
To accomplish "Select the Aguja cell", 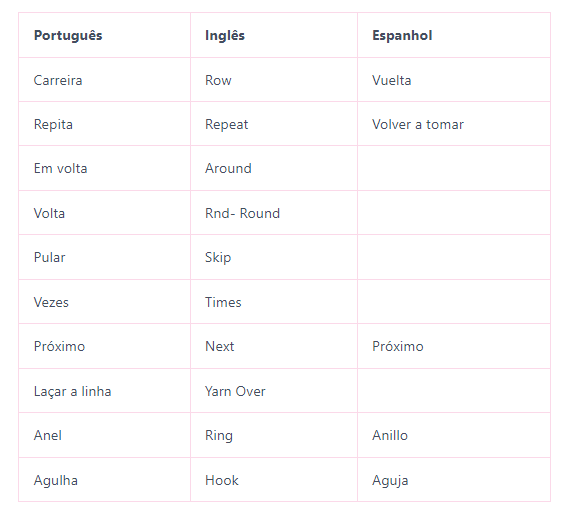I will (454, 480).
